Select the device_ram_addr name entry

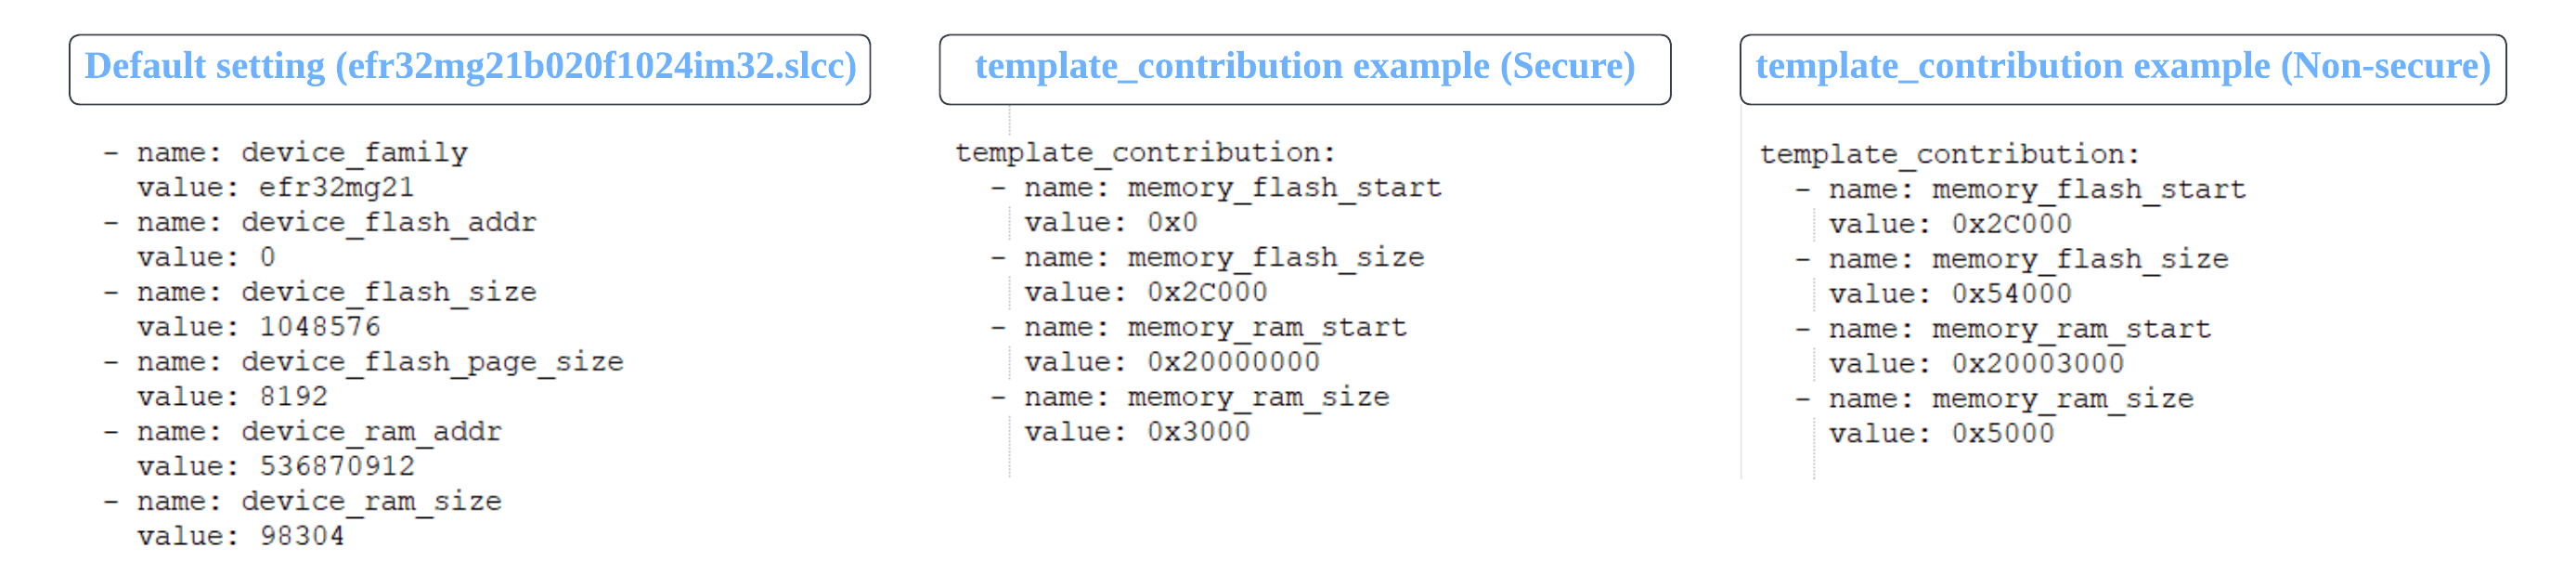click(371, 432)
